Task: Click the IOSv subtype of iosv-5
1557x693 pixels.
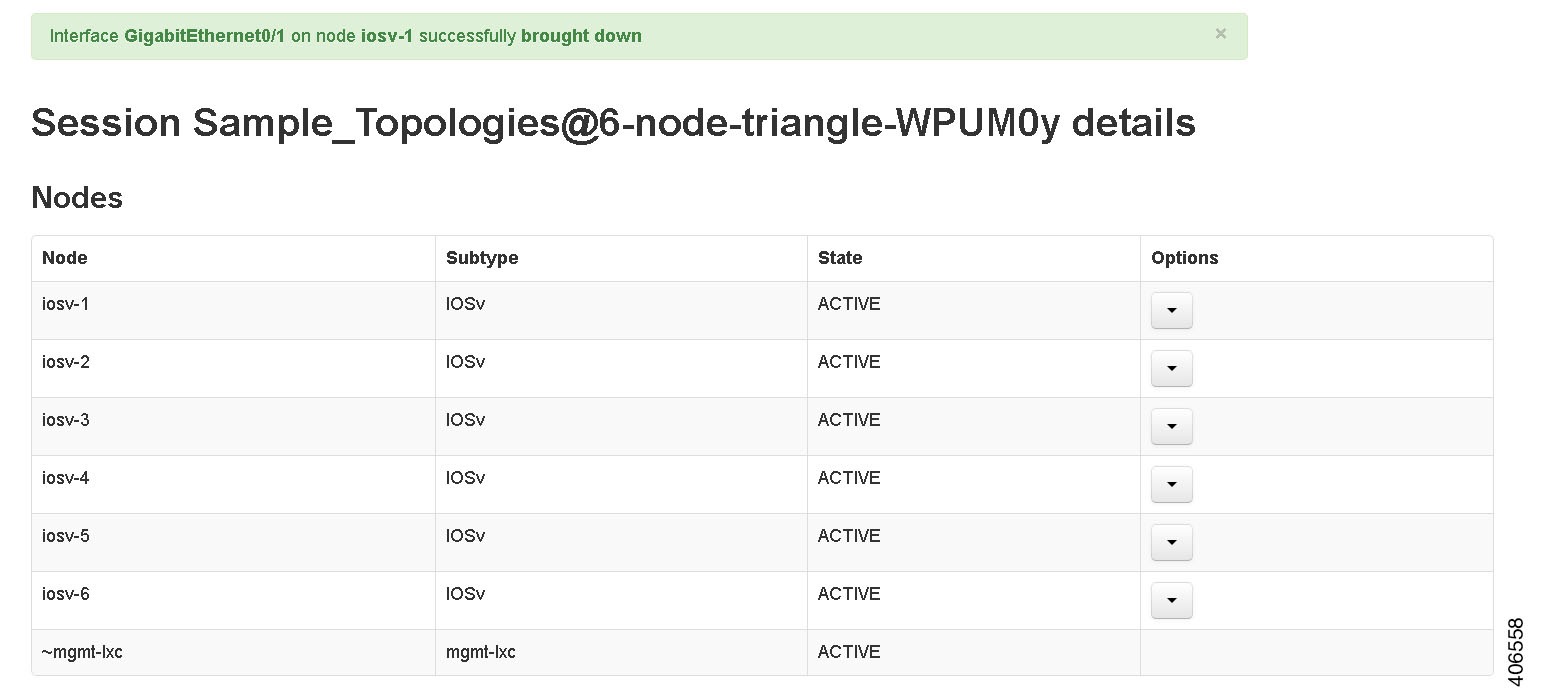Action: point(465,536)
